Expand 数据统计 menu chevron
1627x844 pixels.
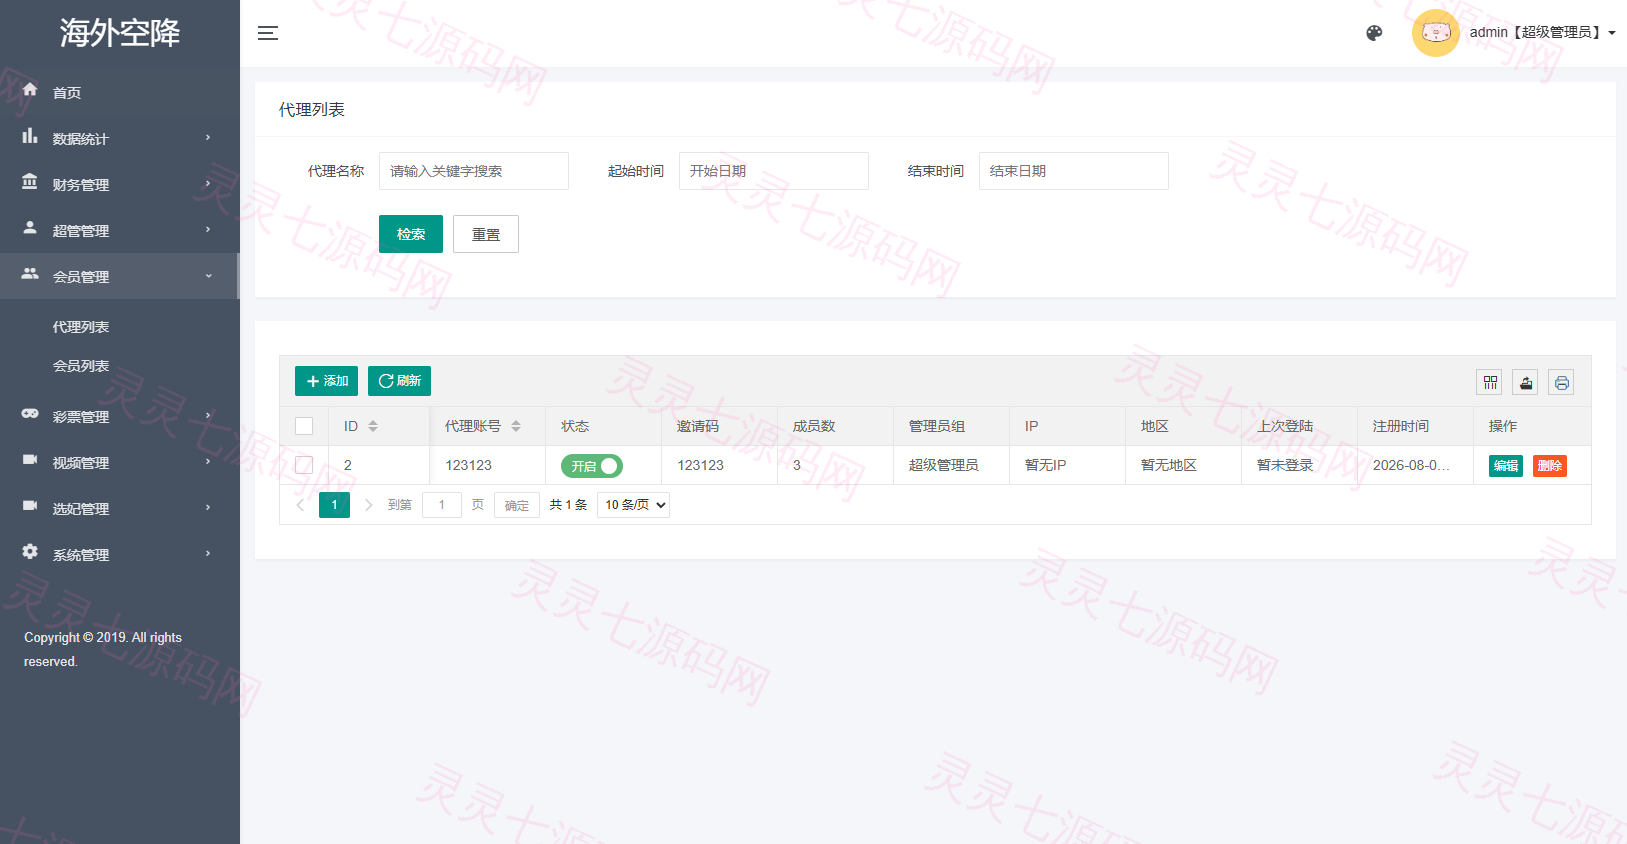click(x=208, y=138)
